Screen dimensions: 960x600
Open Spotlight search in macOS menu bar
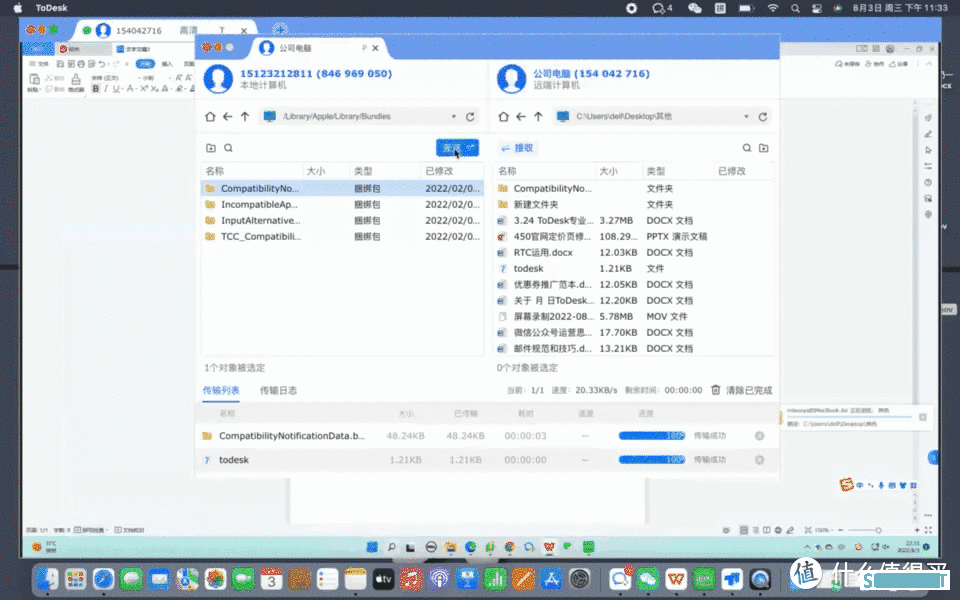point(795,8)
